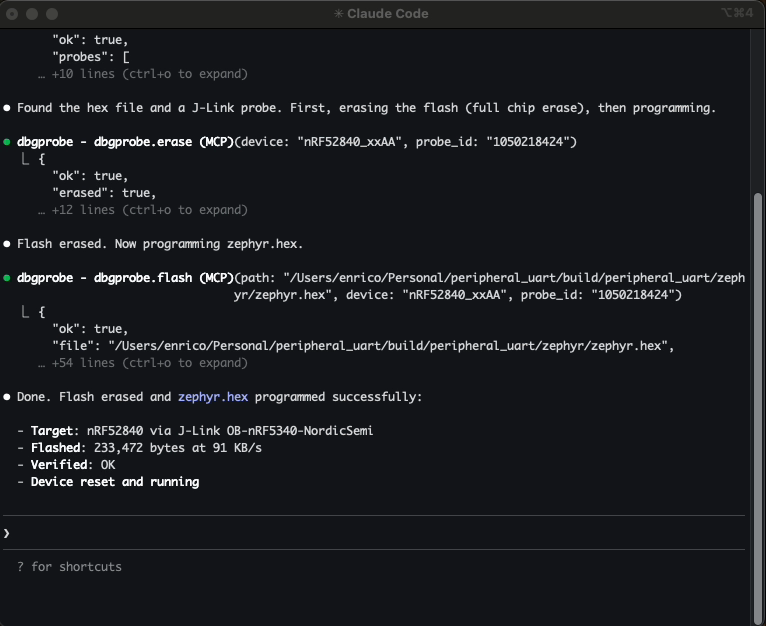Click the tree connector under the dbgprobe.erase call
This screenshot has width=766, height=626.
click(25, 159)
